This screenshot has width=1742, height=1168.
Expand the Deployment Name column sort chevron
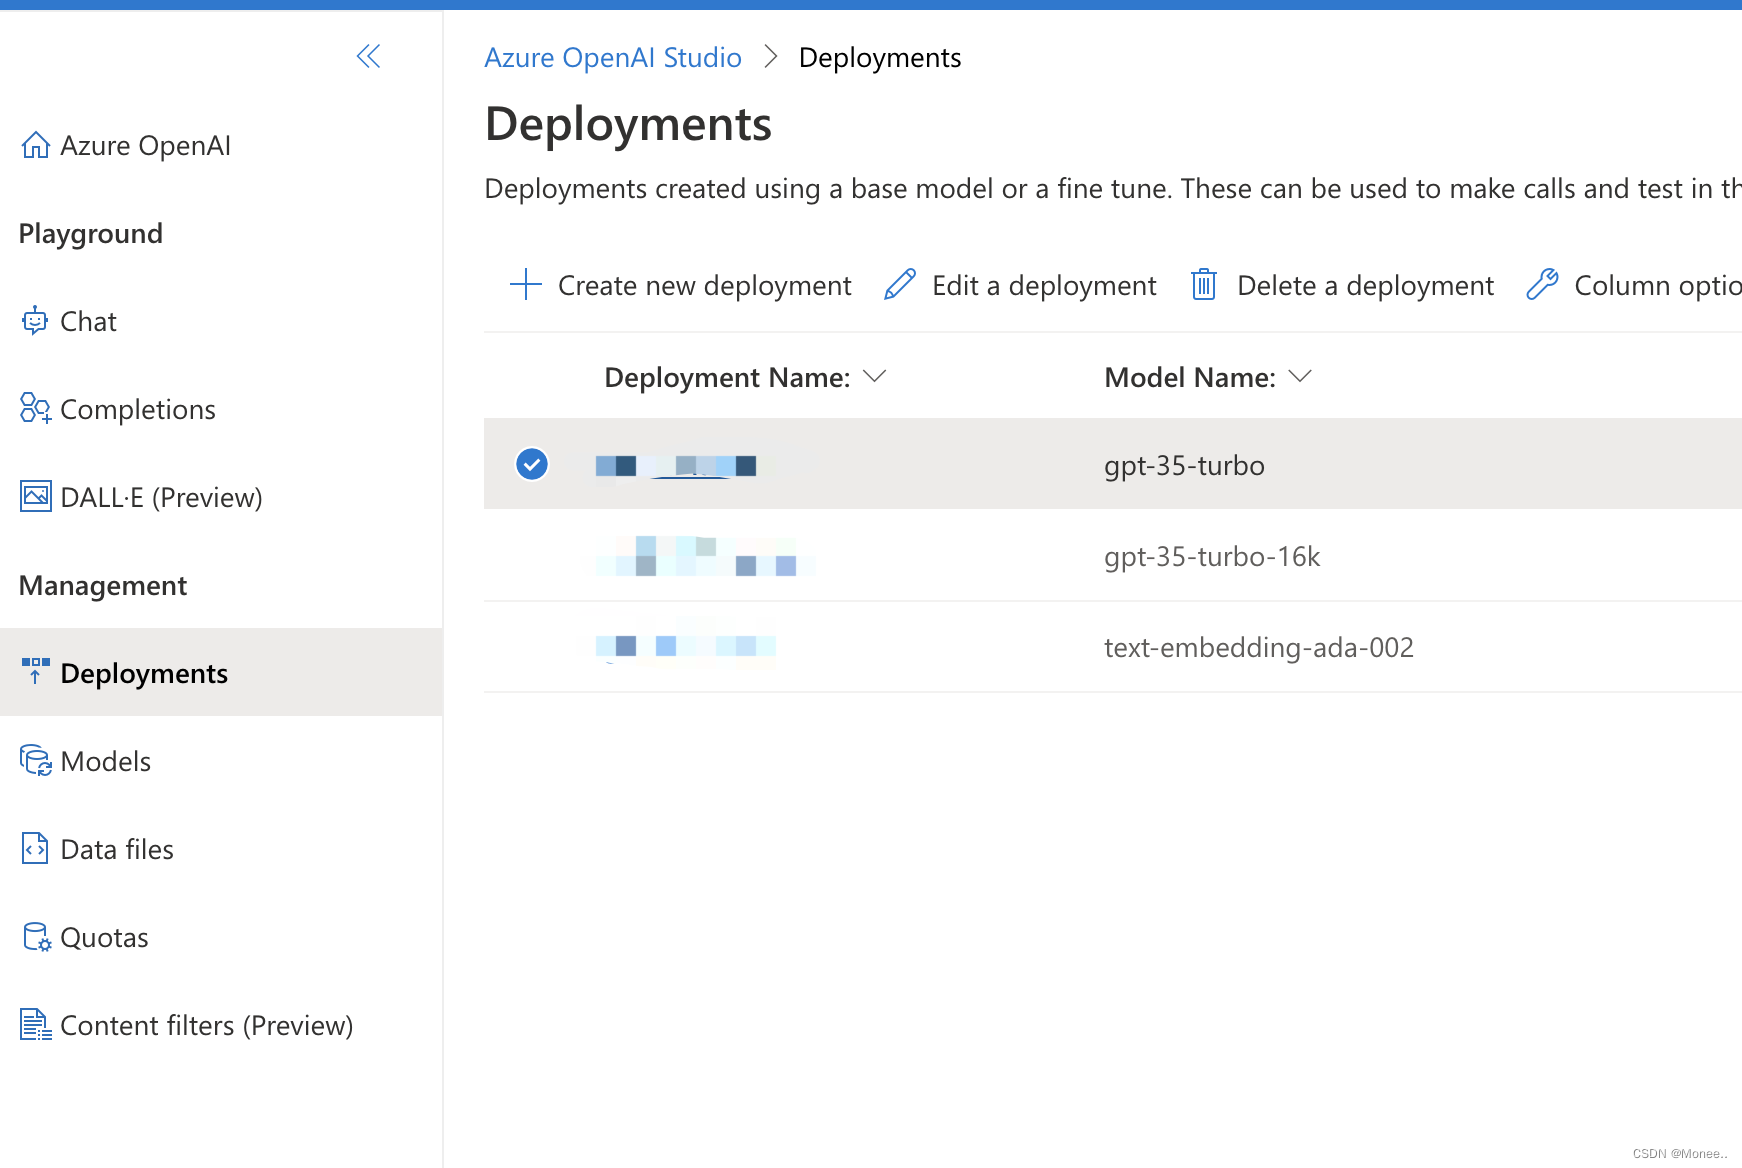click(875, 377)
